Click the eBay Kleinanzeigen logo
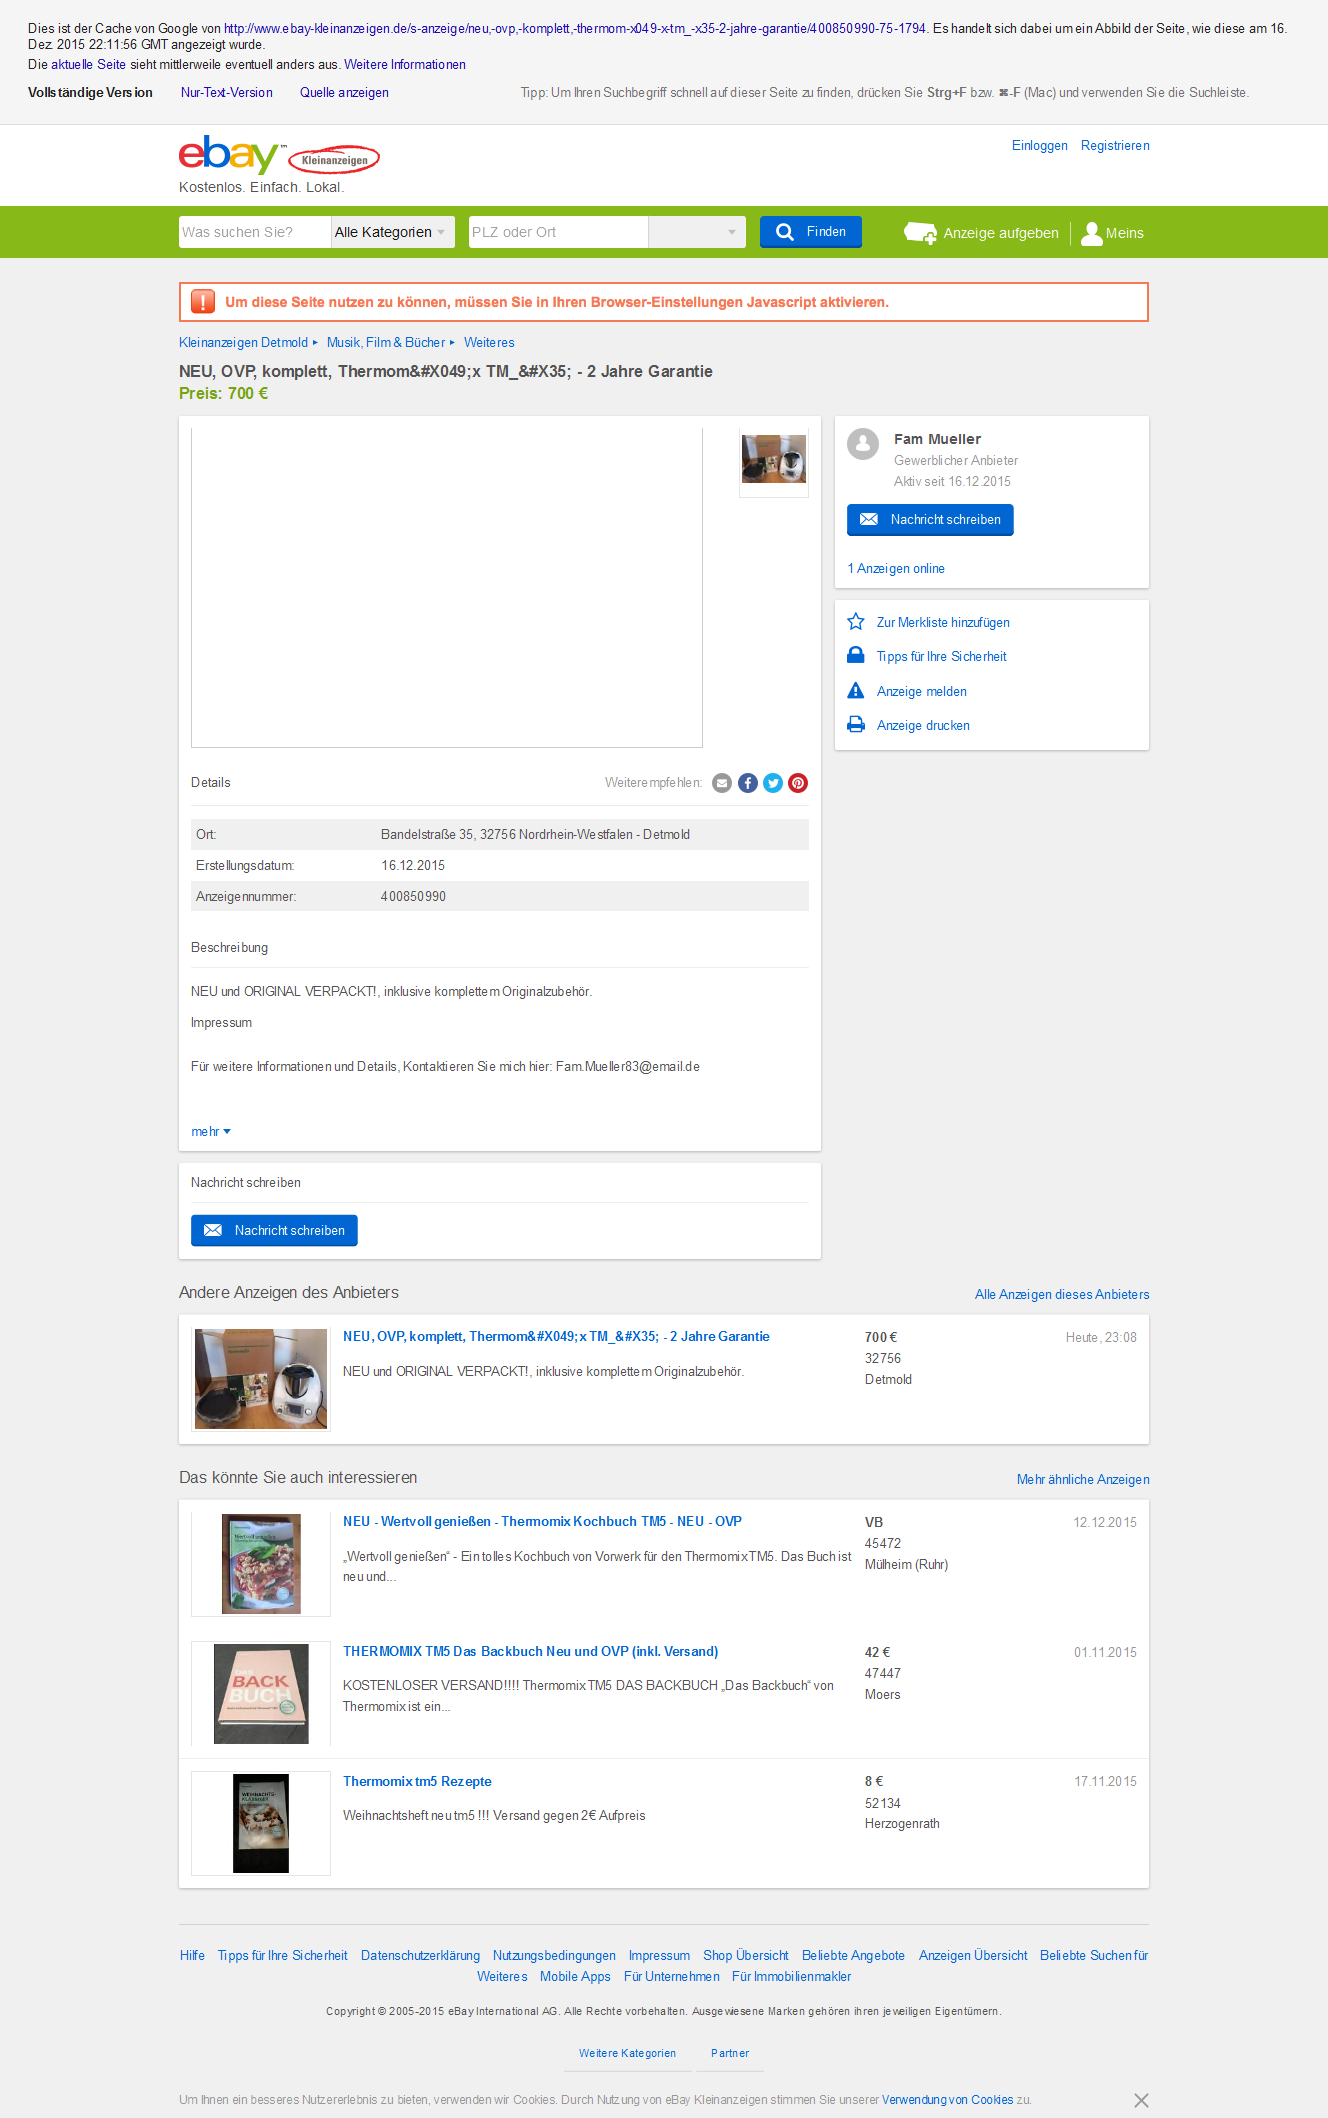Viewport: 1328px width, 2118px height. tap(279, 156)
